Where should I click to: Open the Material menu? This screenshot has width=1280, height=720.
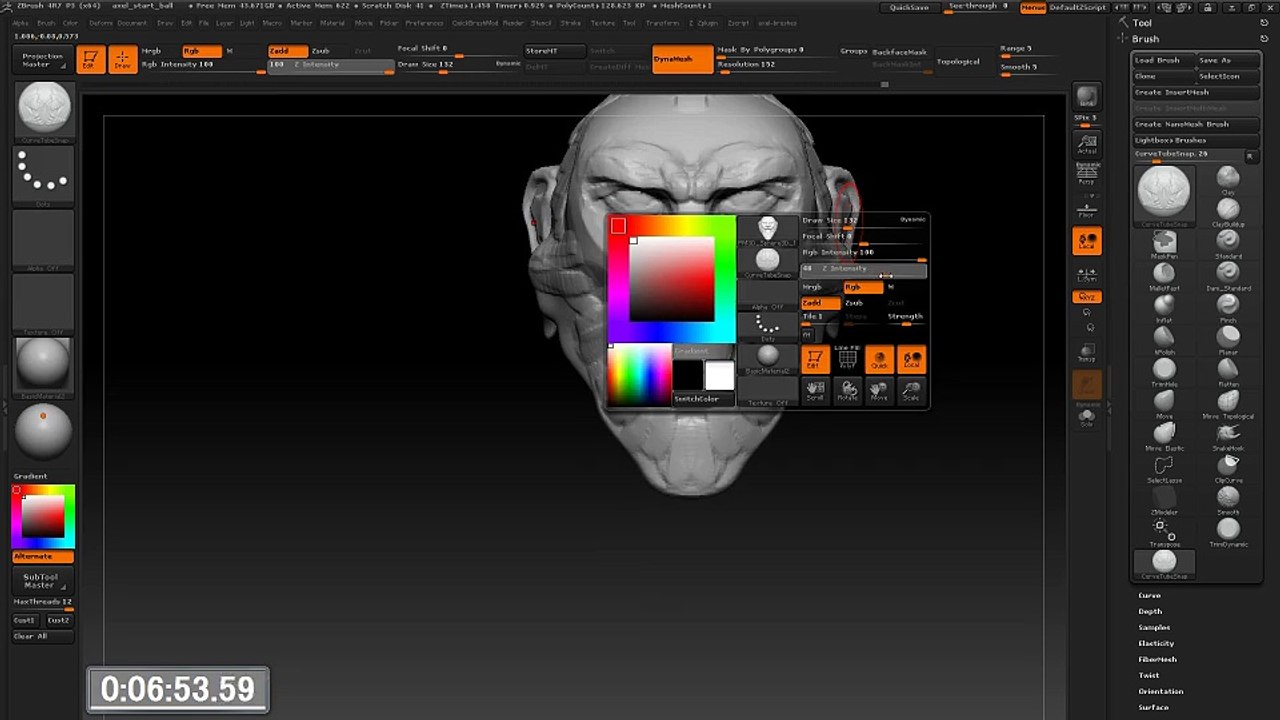point(332,22)
